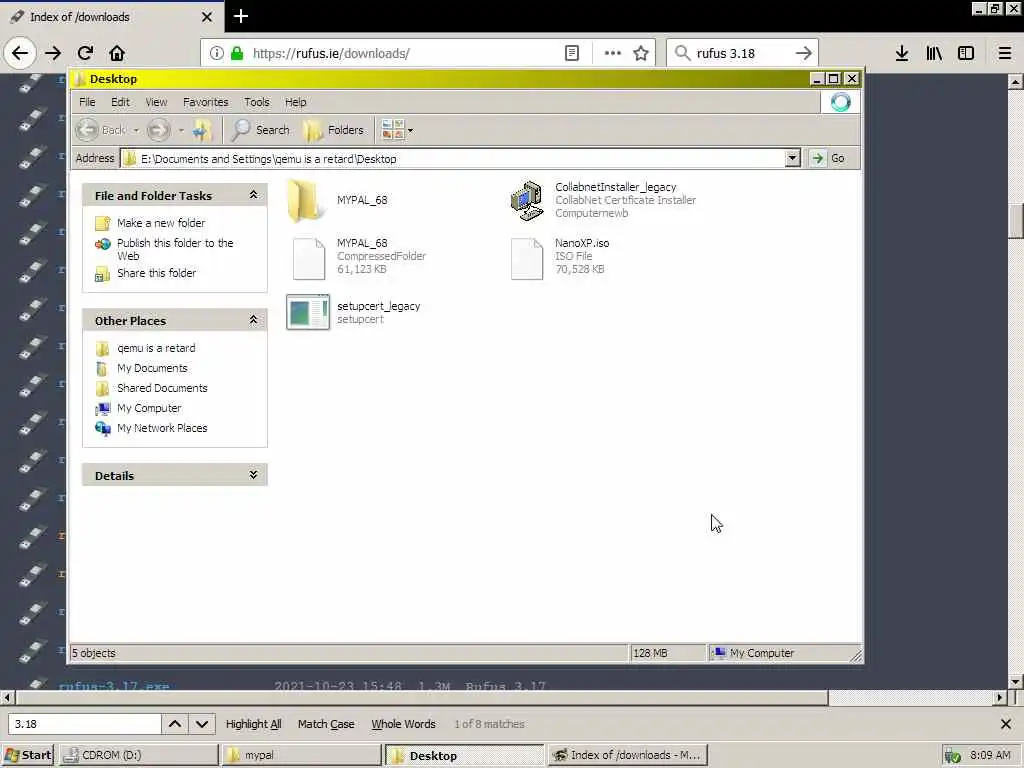The width and height of the screenshot is (1024, 768).
Task: Open My Computer from Other Places
Action: pos(149,408)
